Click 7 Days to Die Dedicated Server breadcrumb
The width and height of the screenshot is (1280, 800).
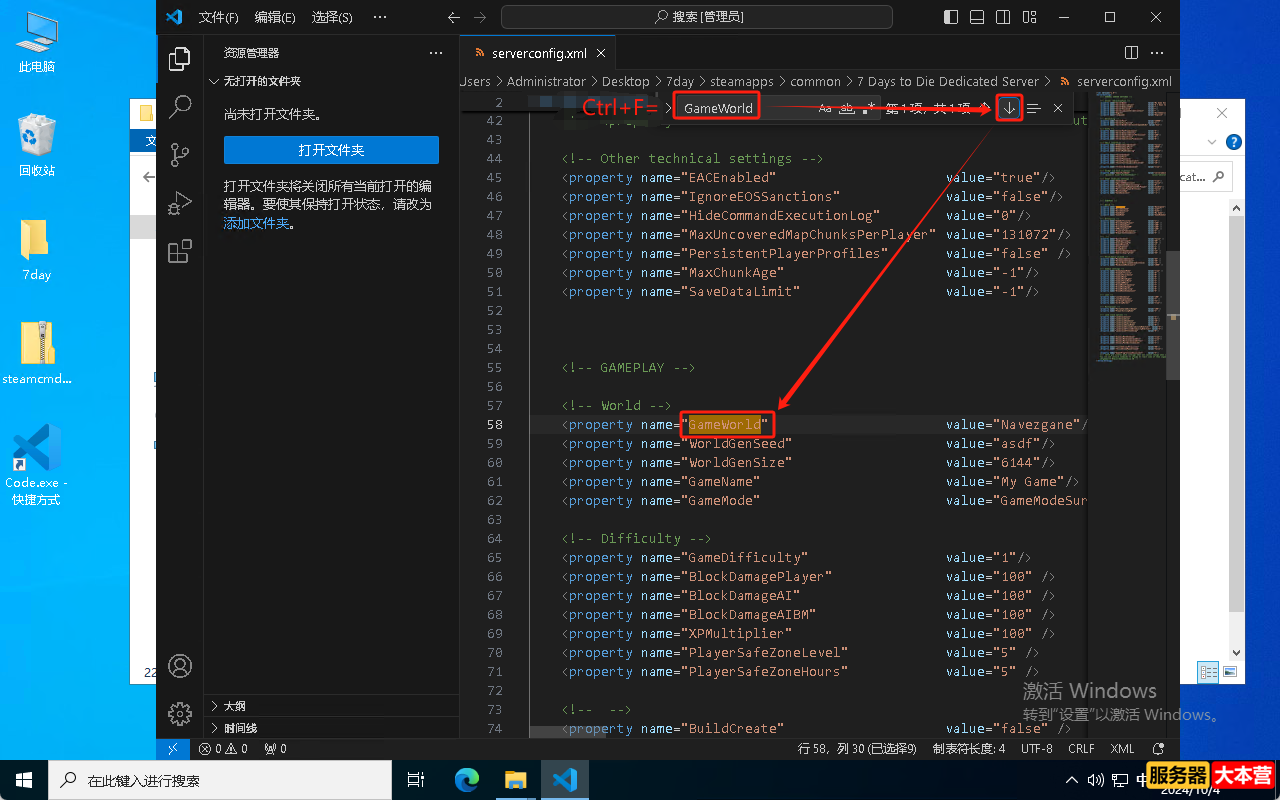(948, 82)
